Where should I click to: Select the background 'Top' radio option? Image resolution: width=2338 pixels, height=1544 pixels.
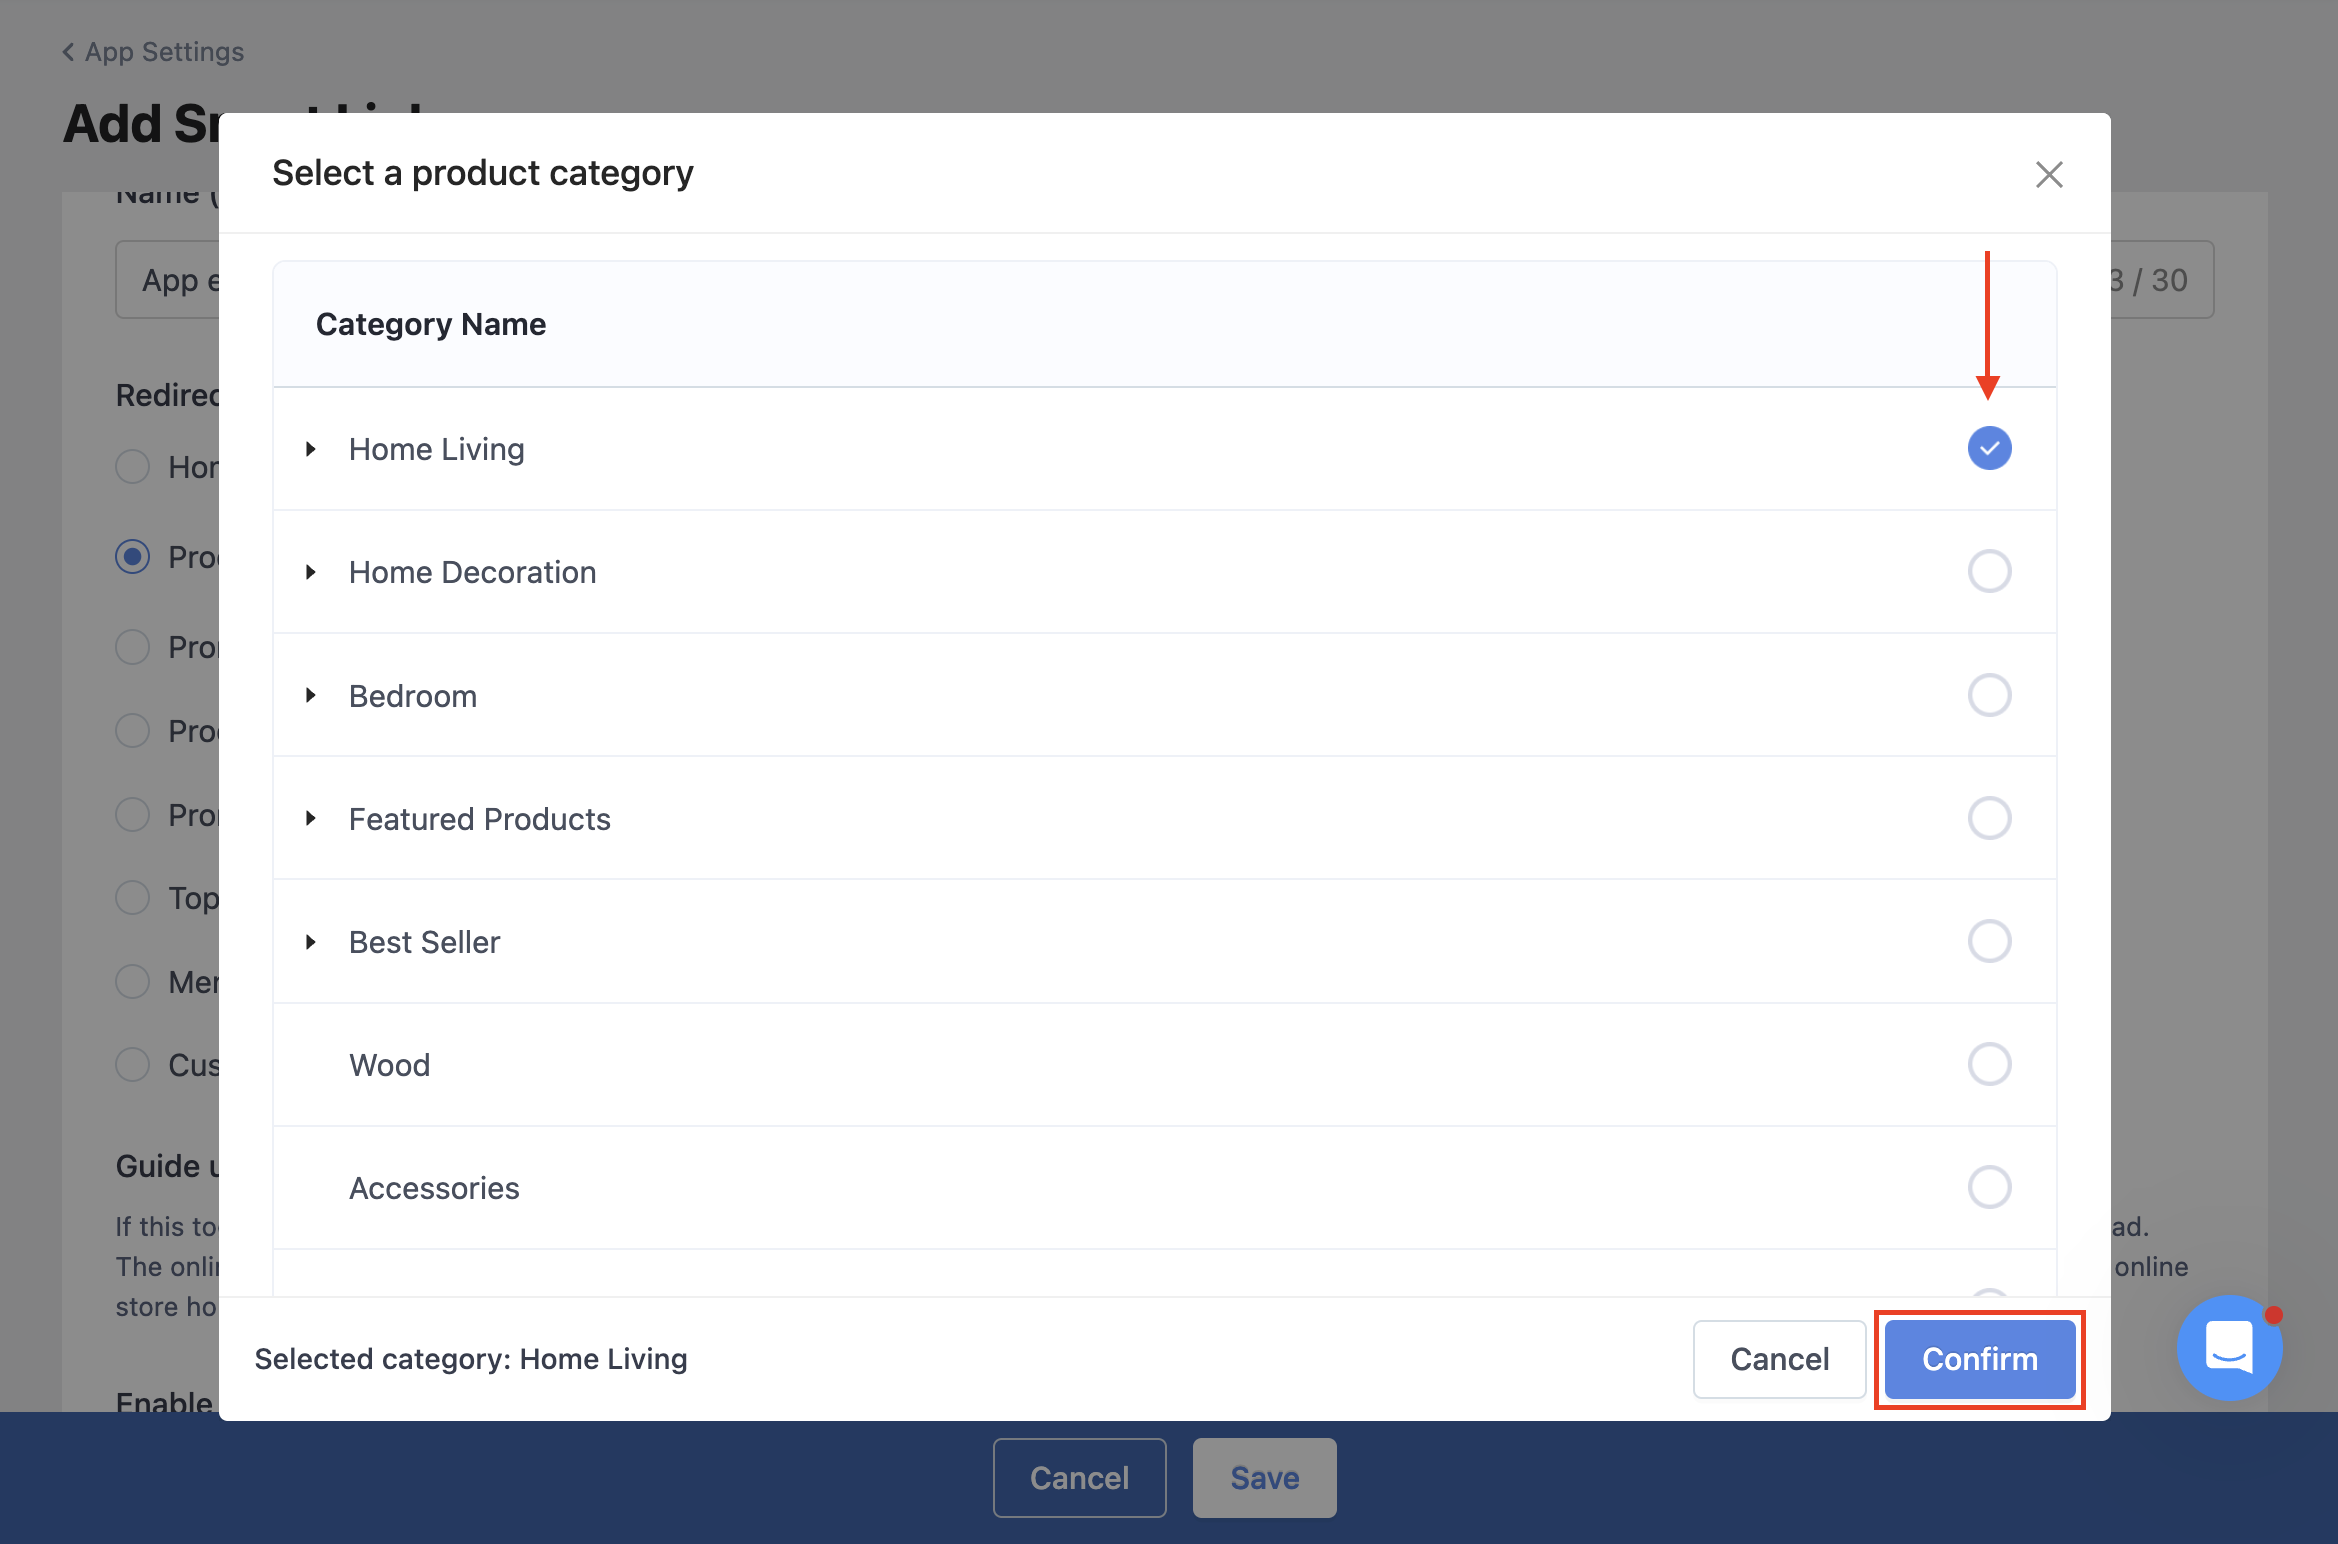(132, 898)
